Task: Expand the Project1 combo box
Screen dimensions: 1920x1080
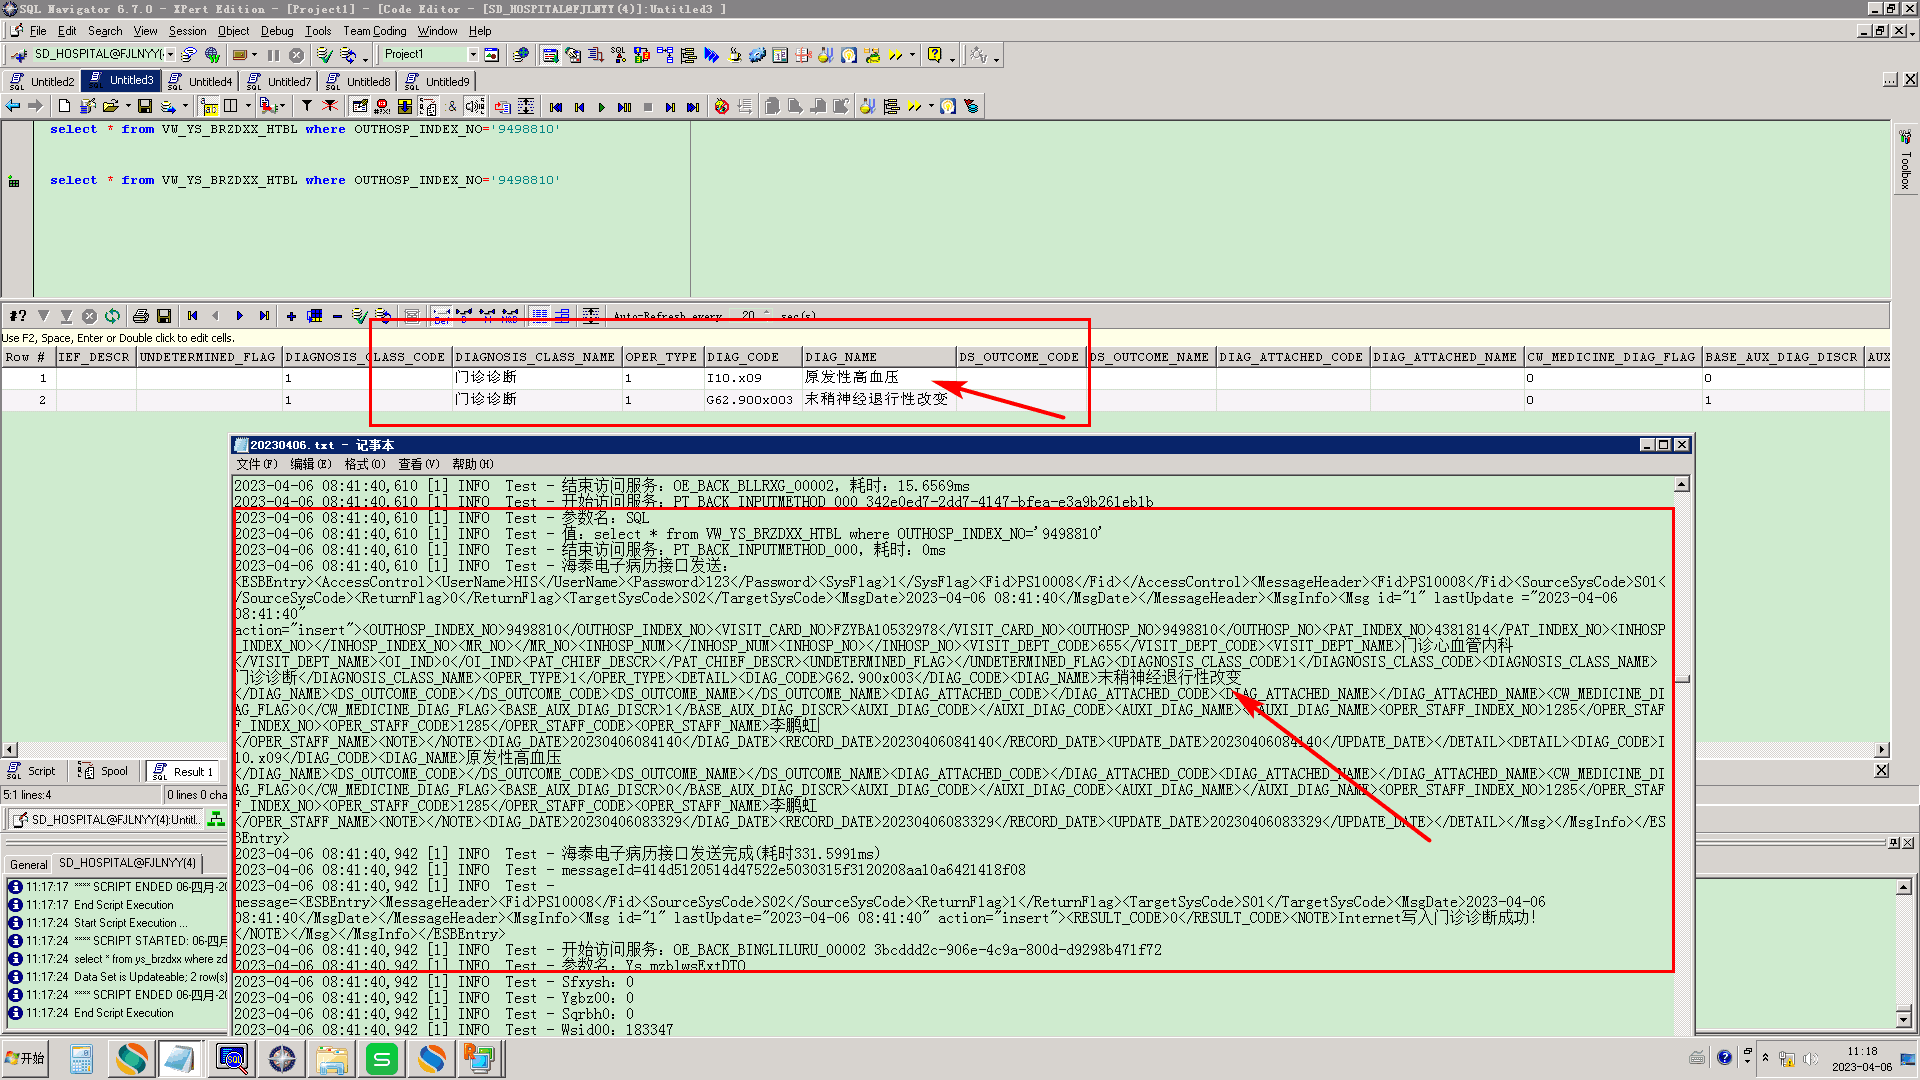Action: (472, 55)
